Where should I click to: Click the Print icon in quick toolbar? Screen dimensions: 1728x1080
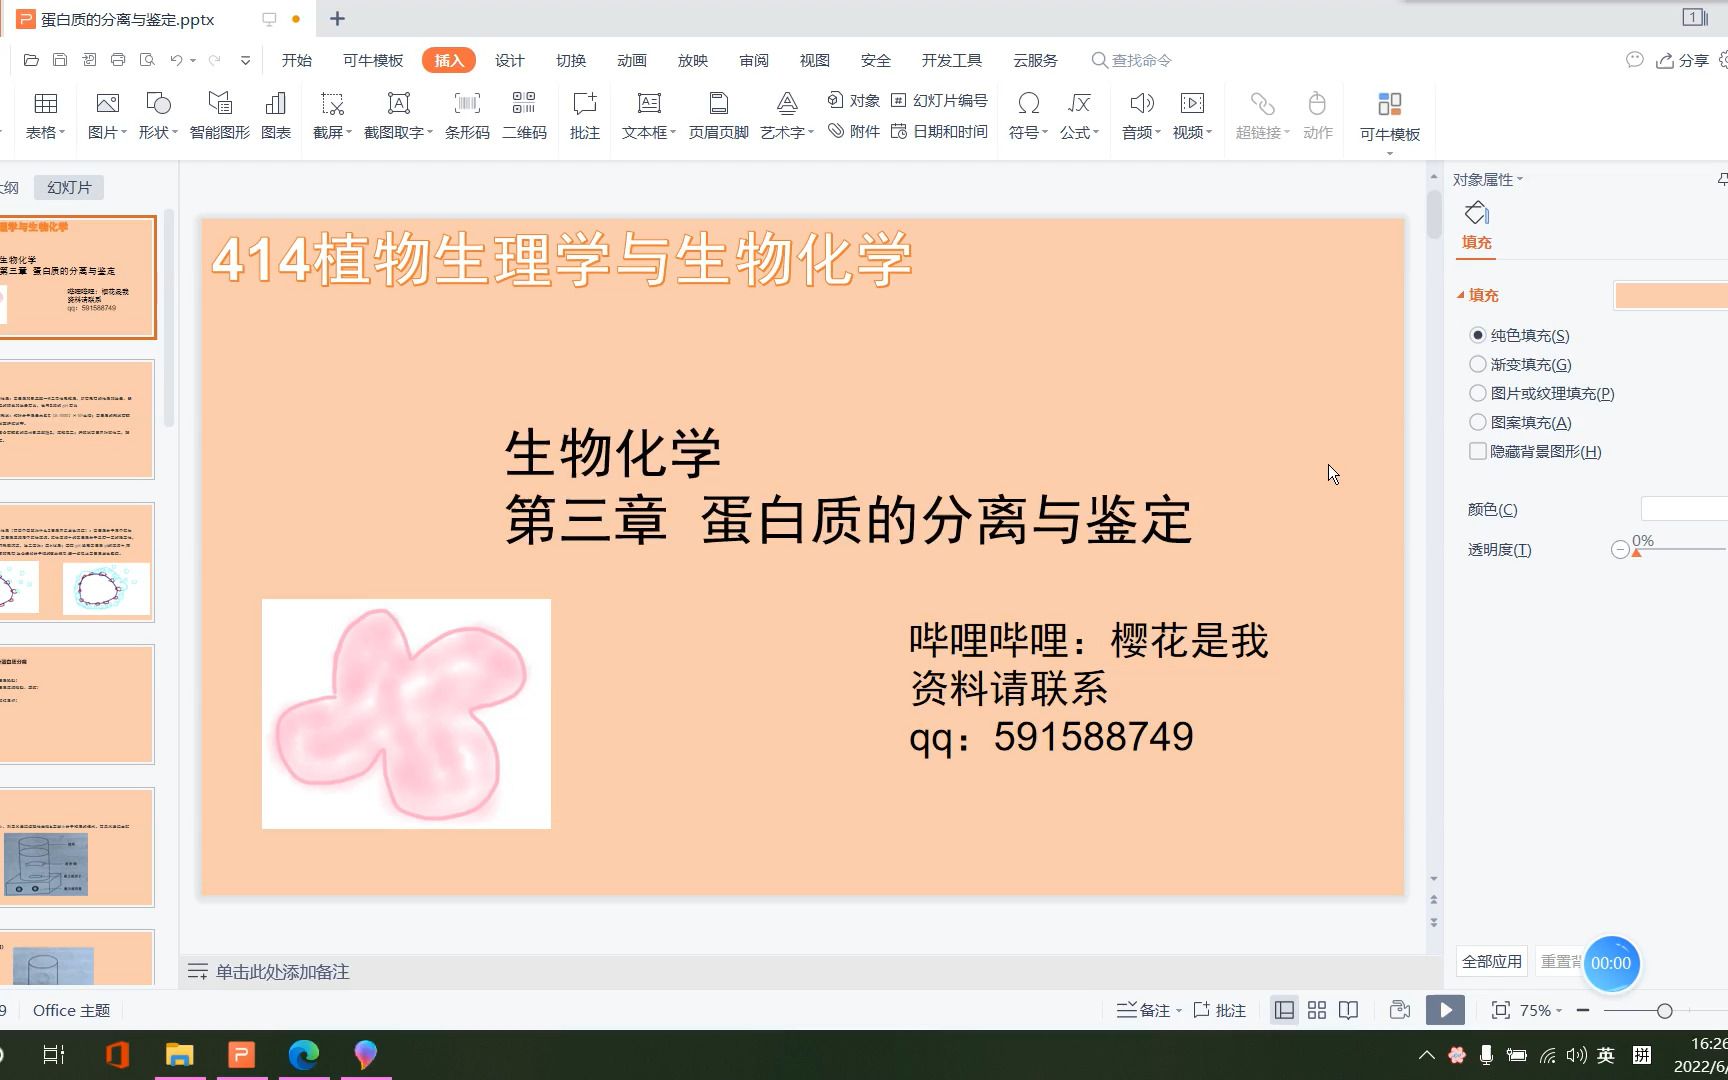click(x=118, y=60)
